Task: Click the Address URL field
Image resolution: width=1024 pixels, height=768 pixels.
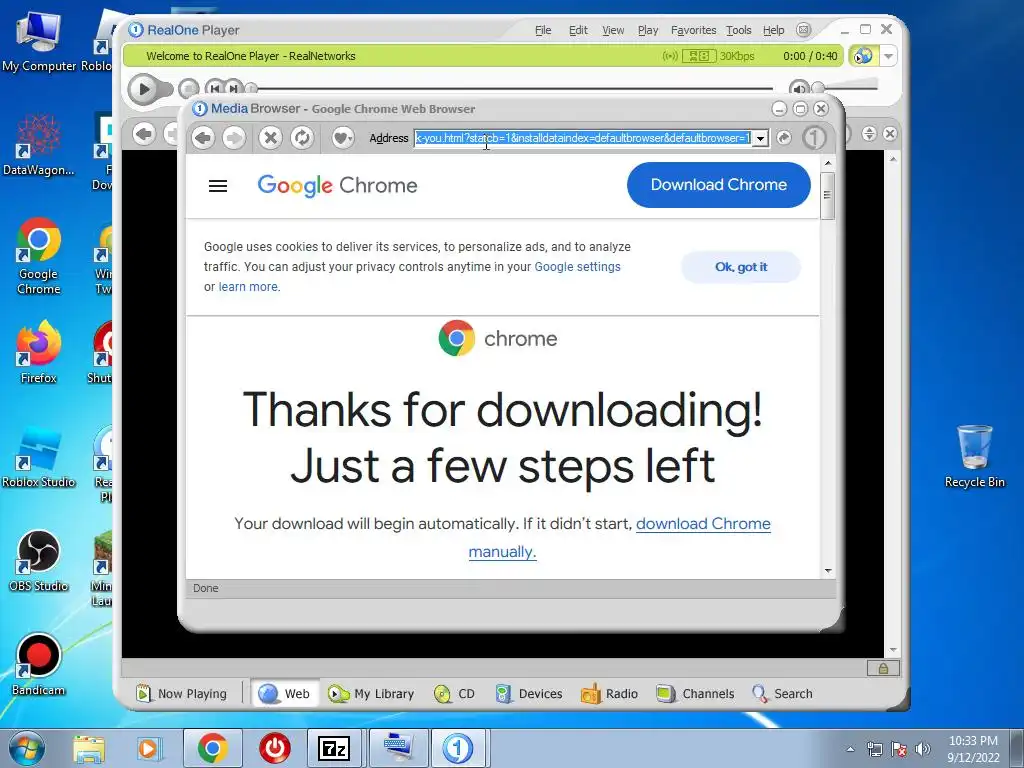Action: pyautogui.click(x=584, y=138)
